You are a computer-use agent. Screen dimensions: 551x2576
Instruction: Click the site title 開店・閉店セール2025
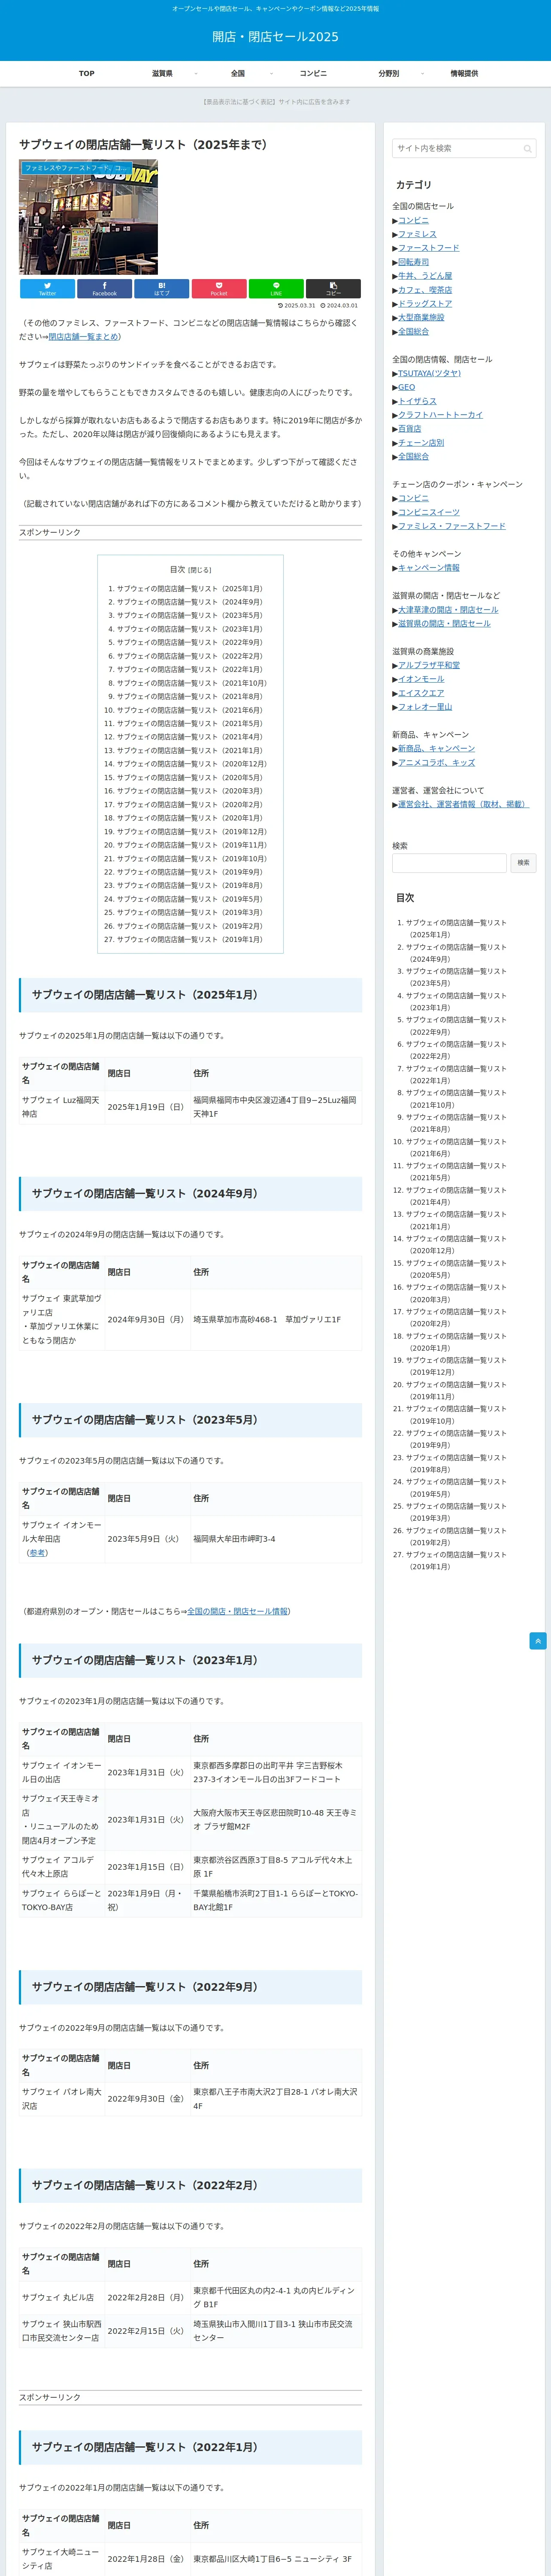pos(275,37)
